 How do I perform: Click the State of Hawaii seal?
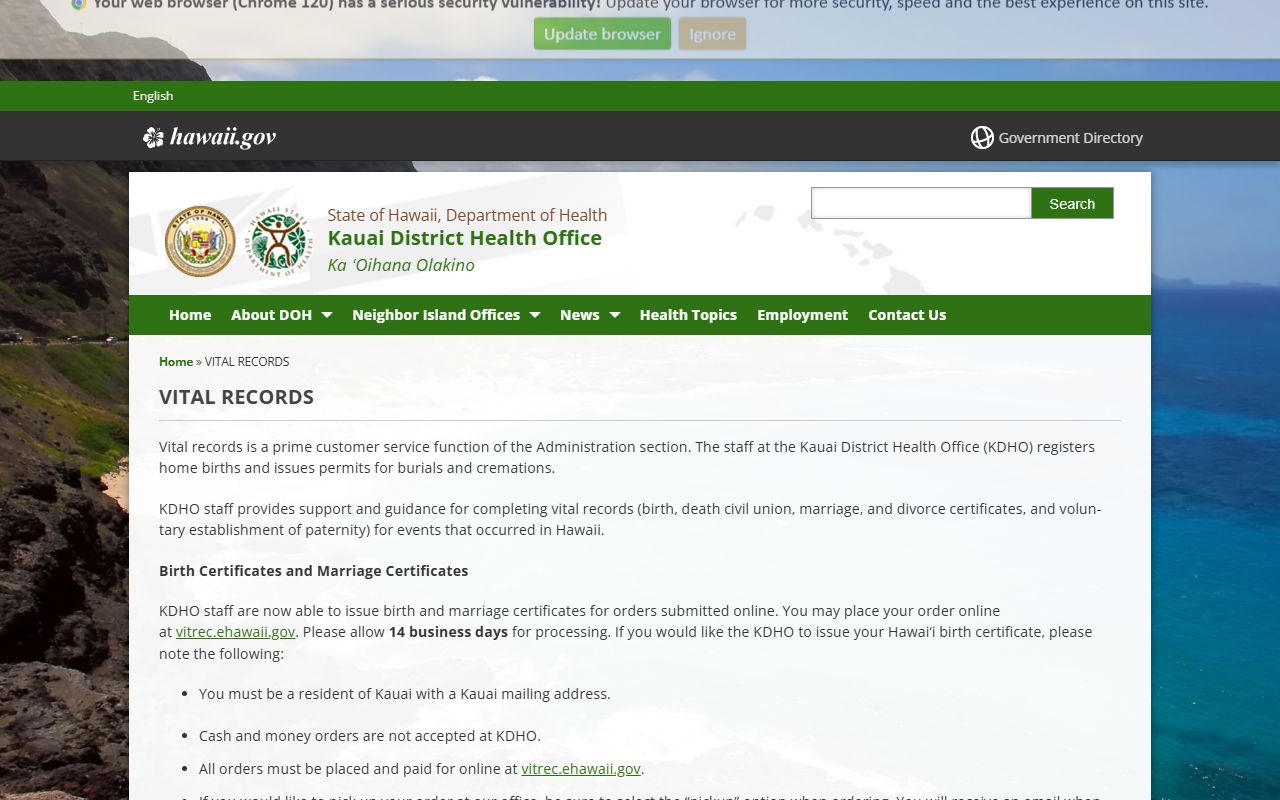[200, 242]
